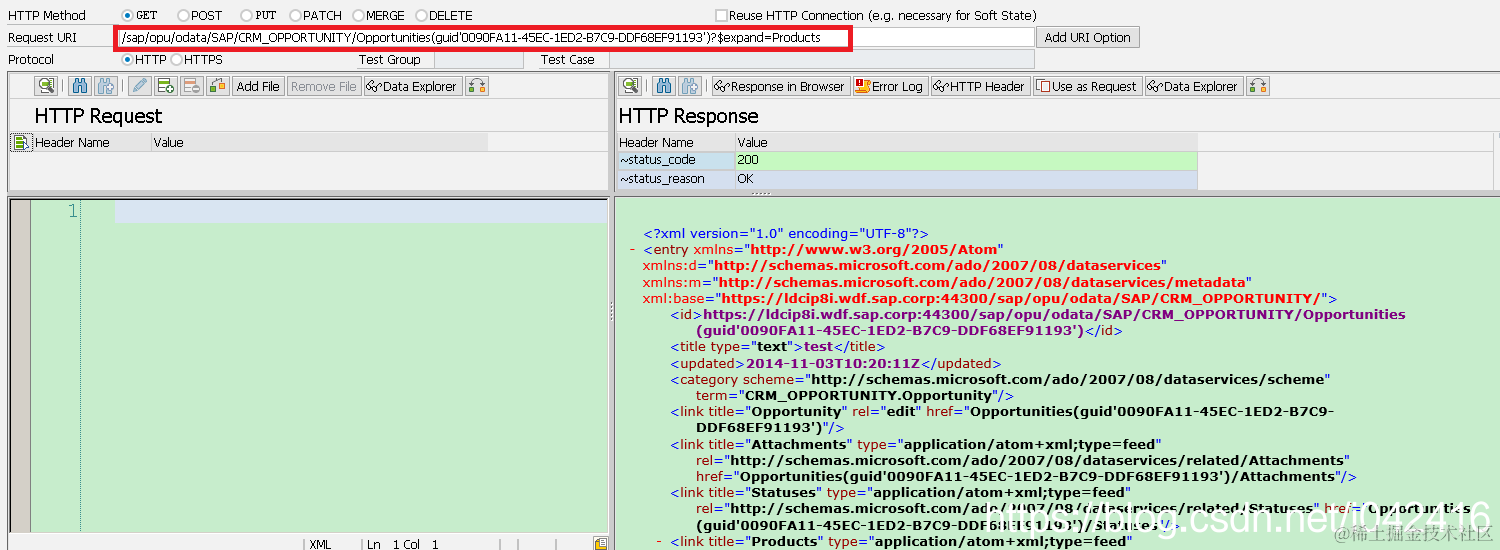Click the xml version declaration line

tap(786, 234)
